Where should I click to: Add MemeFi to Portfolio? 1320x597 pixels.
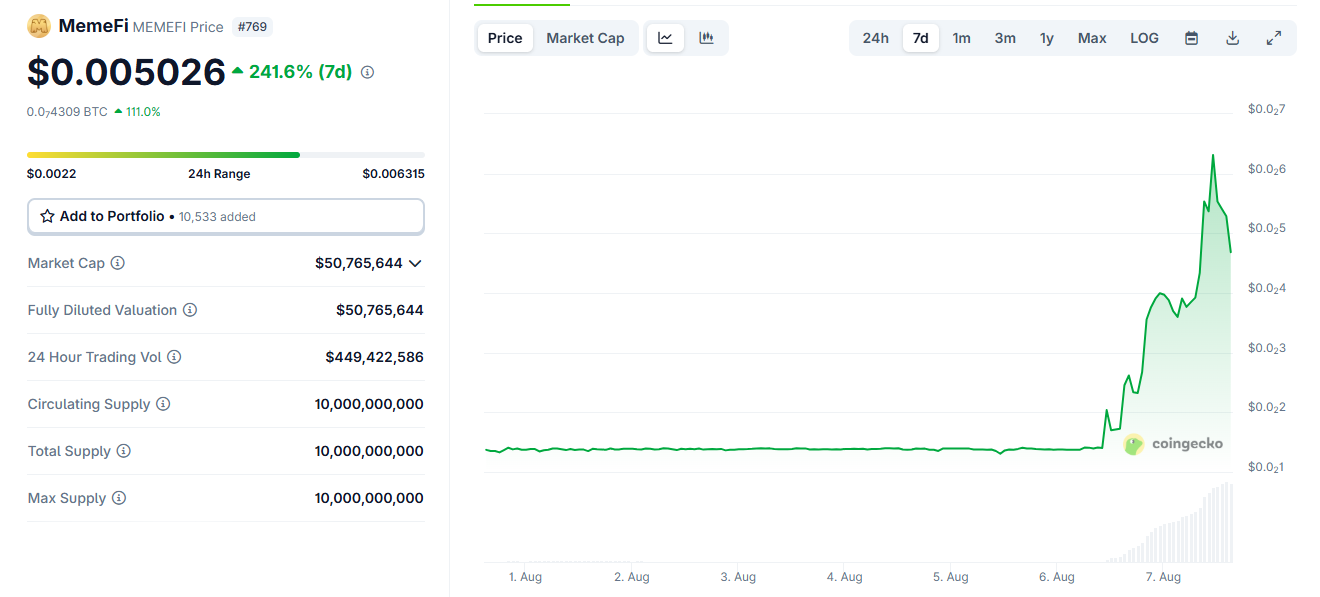click(x=225, y=216)
